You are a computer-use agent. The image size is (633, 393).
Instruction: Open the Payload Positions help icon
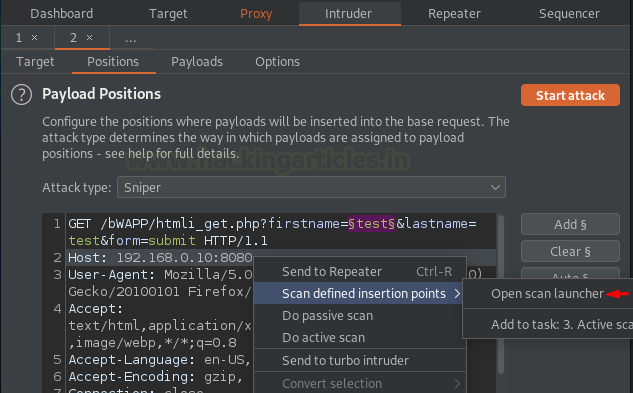tap(21, 95)
